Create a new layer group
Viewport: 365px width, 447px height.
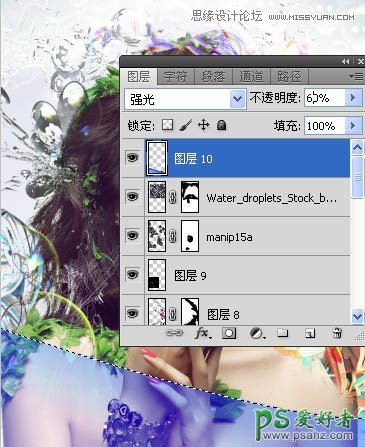(283, 333)
